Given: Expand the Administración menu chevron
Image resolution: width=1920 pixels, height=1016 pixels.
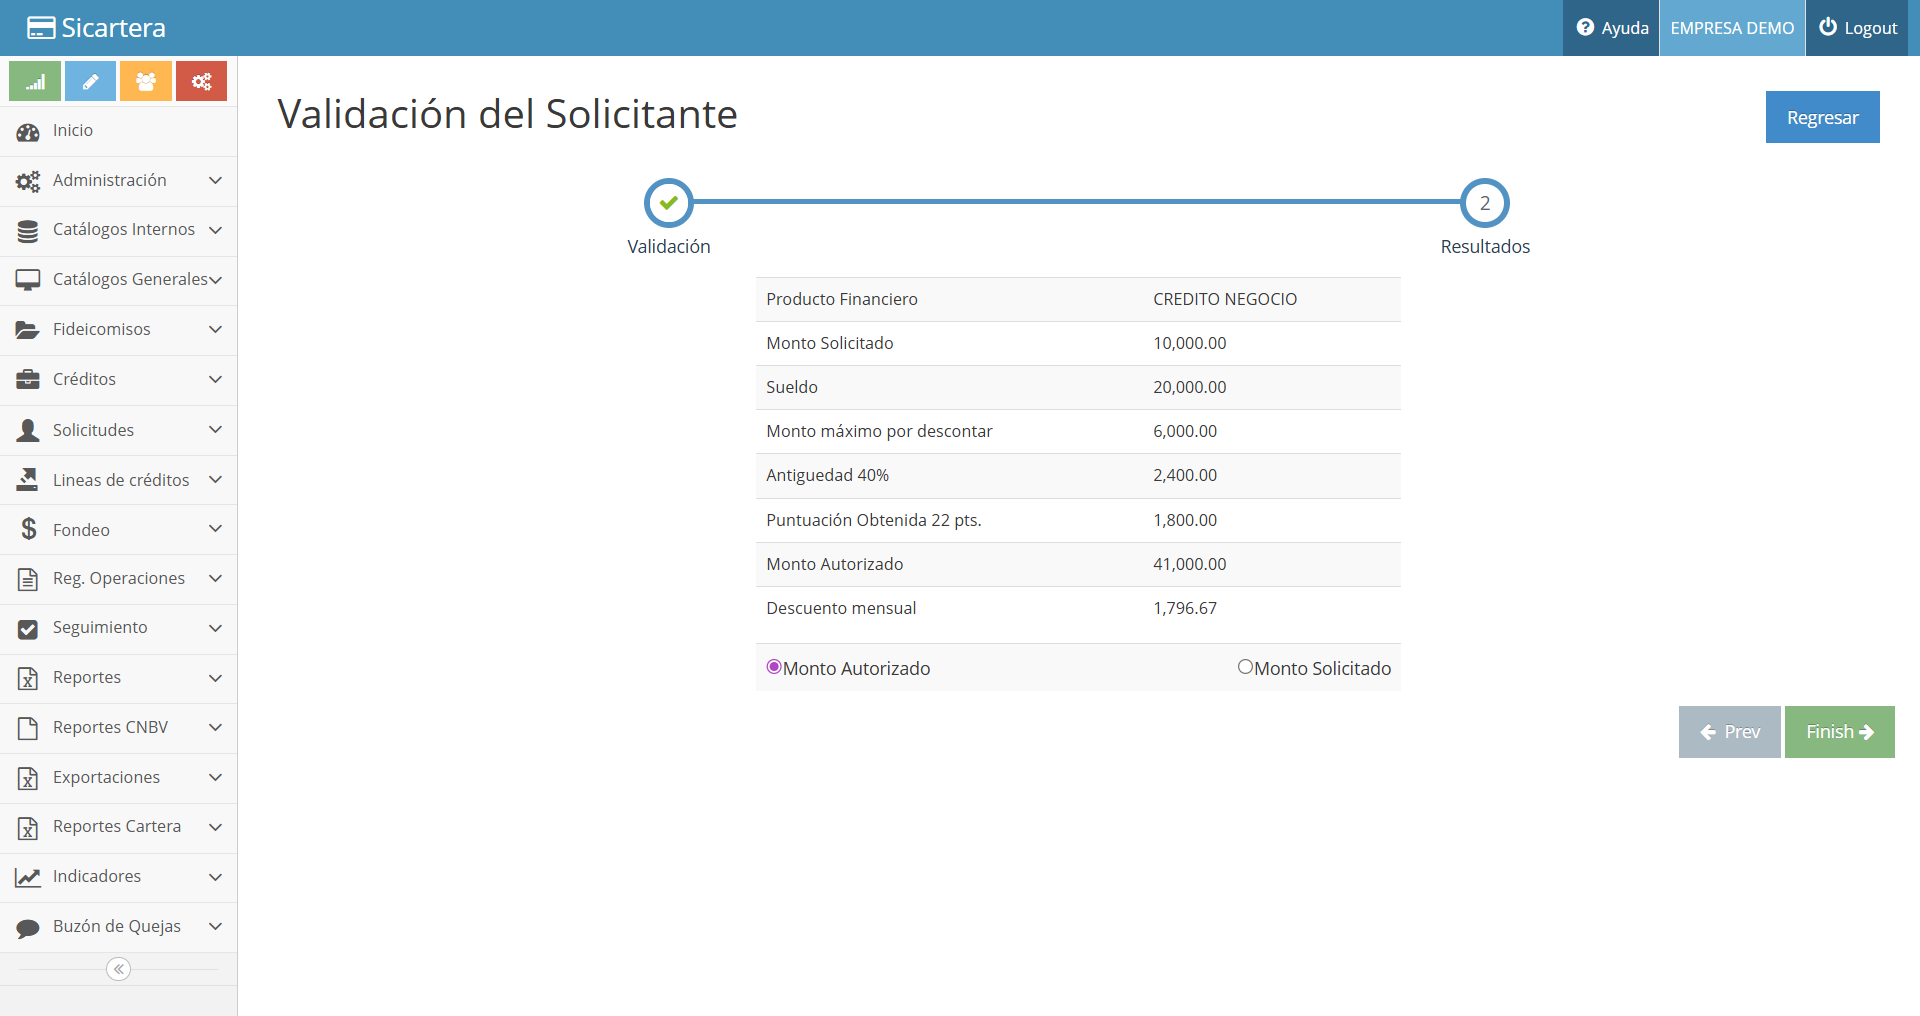Looking at the screenshot, I should (215, 180).
